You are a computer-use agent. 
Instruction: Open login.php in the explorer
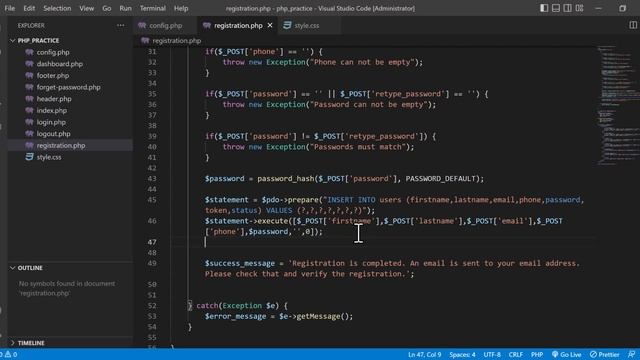51,122
